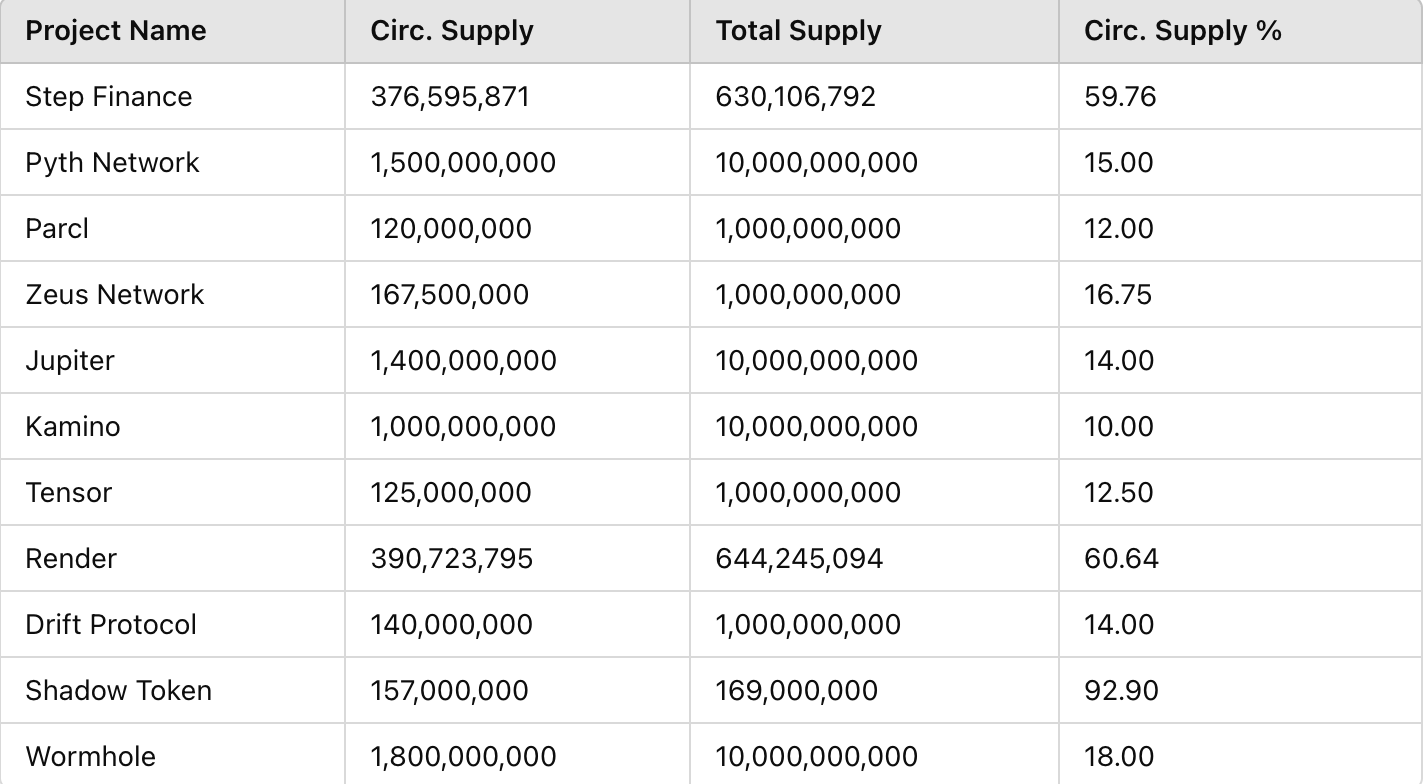1428x784 pixels.
Task: Select the Step Finance project cell
Action: pyautogui.click(x=108, y=97)
